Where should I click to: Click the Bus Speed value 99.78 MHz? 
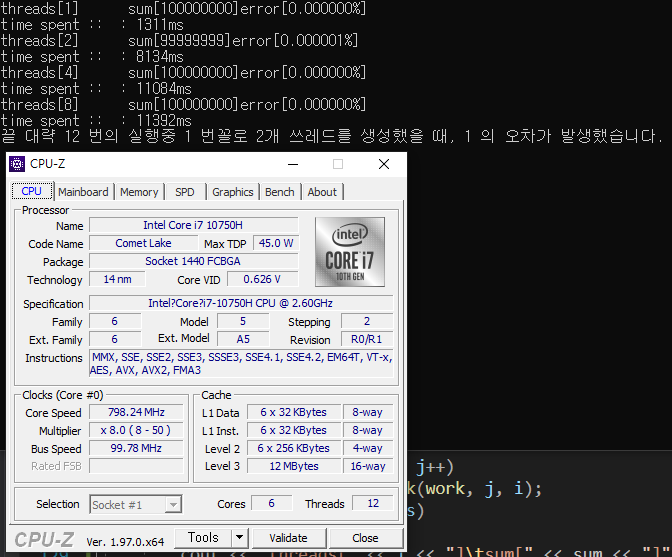tap(136, 448)
